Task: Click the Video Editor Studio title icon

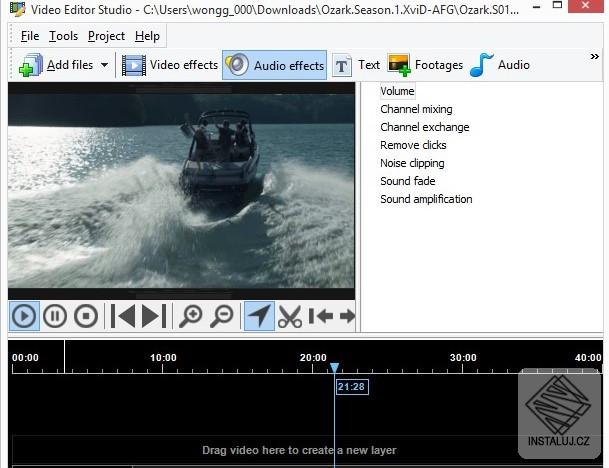Action: pos(17,9)
